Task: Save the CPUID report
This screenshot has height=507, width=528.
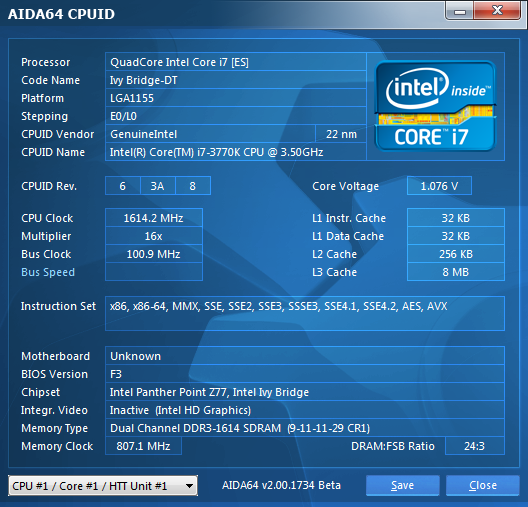Action: 403,485
